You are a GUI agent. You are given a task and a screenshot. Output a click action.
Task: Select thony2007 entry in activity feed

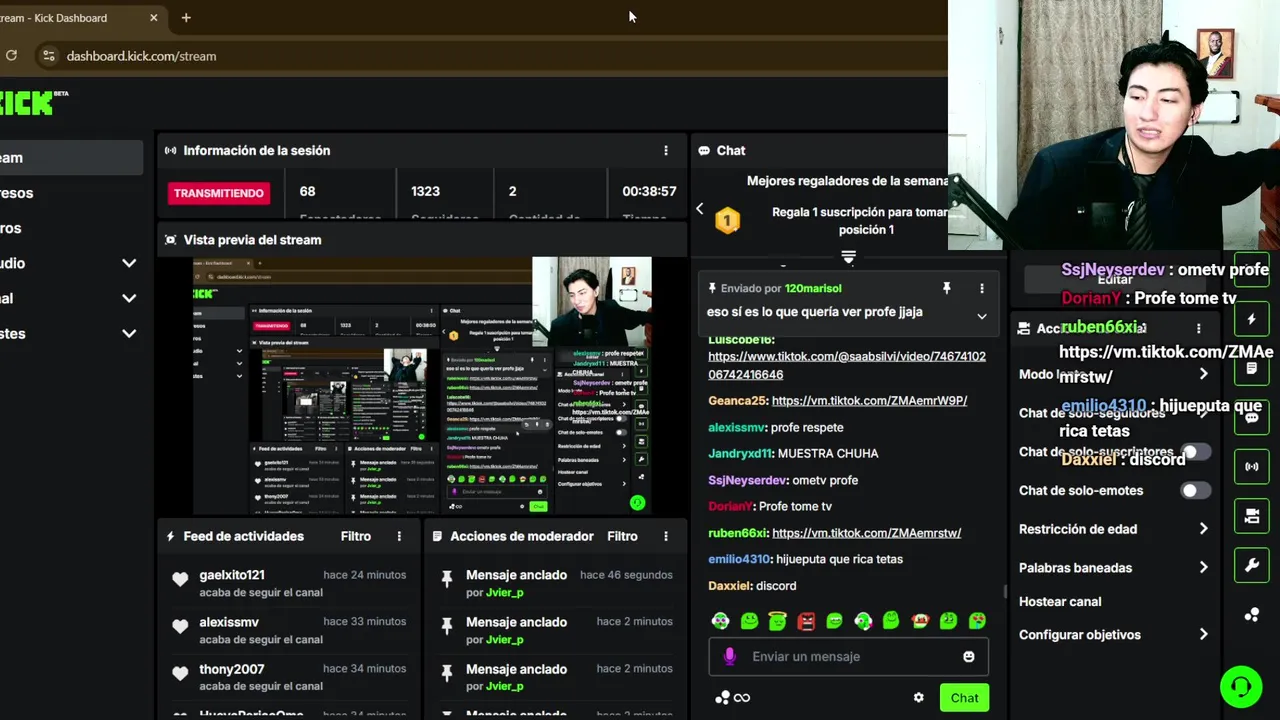[288, 677]
